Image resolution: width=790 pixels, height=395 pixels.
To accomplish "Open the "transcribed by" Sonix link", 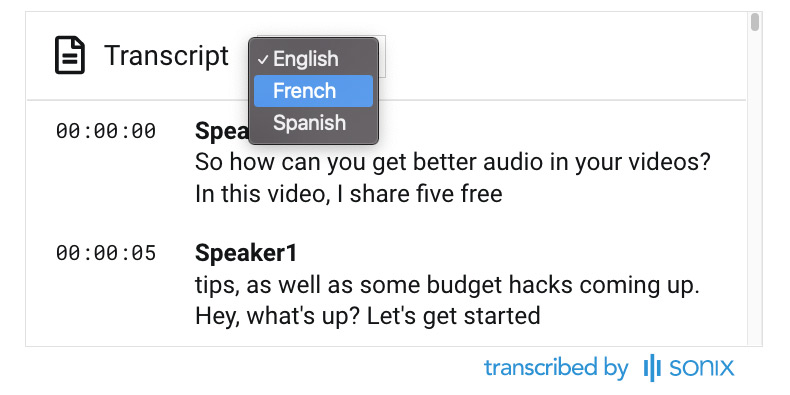I will [609, 368].
